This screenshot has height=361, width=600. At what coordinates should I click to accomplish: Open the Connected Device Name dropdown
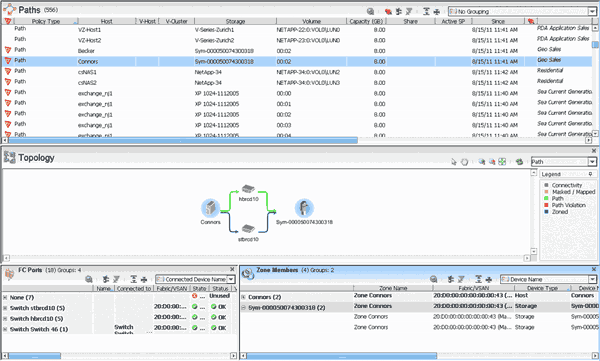(231, 279)
